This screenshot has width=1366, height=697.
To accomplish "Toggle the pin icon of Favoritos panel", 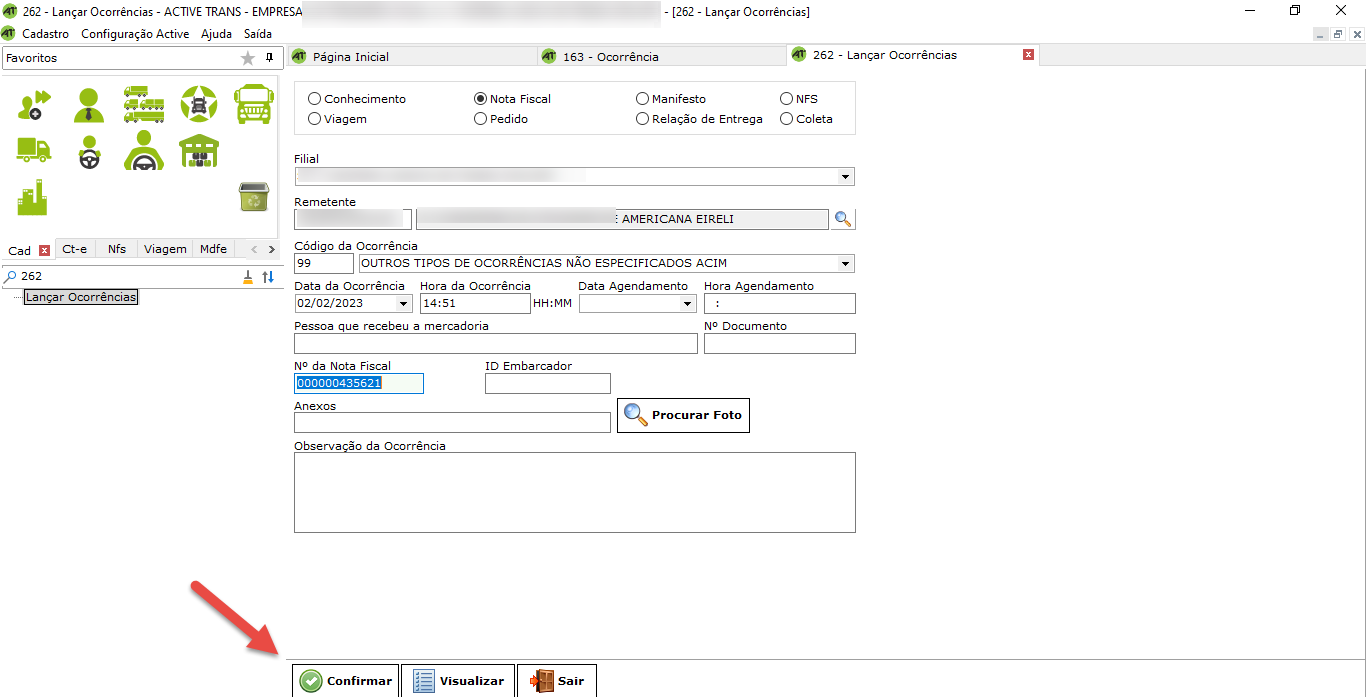I will [269, 58].
